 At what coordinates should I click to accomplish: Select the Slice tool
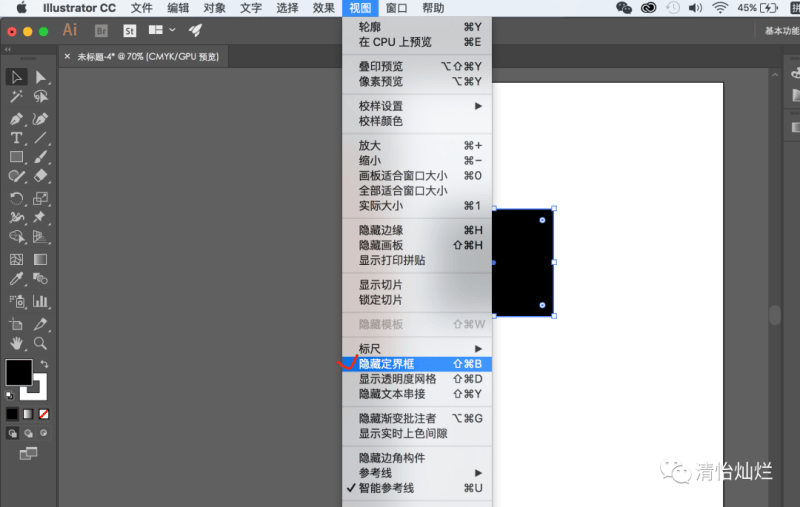tap(40, 324)
